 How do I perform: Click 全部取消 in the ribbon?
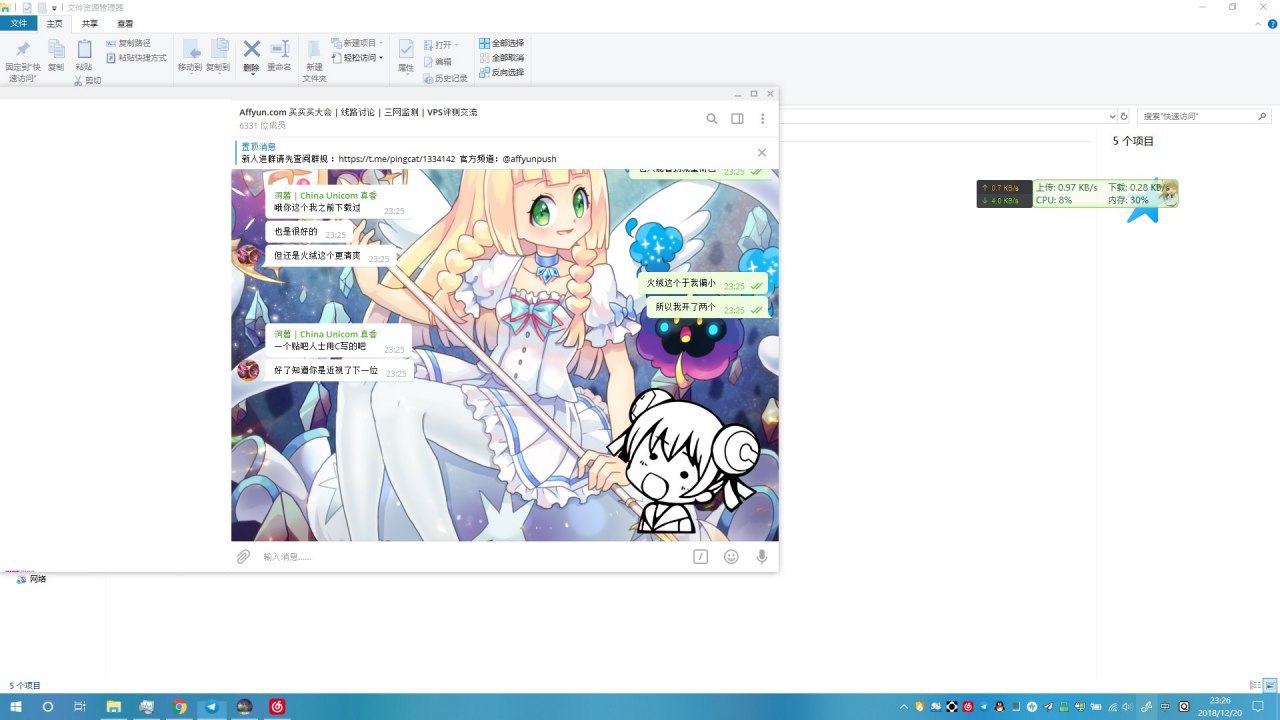pos(501,58)
